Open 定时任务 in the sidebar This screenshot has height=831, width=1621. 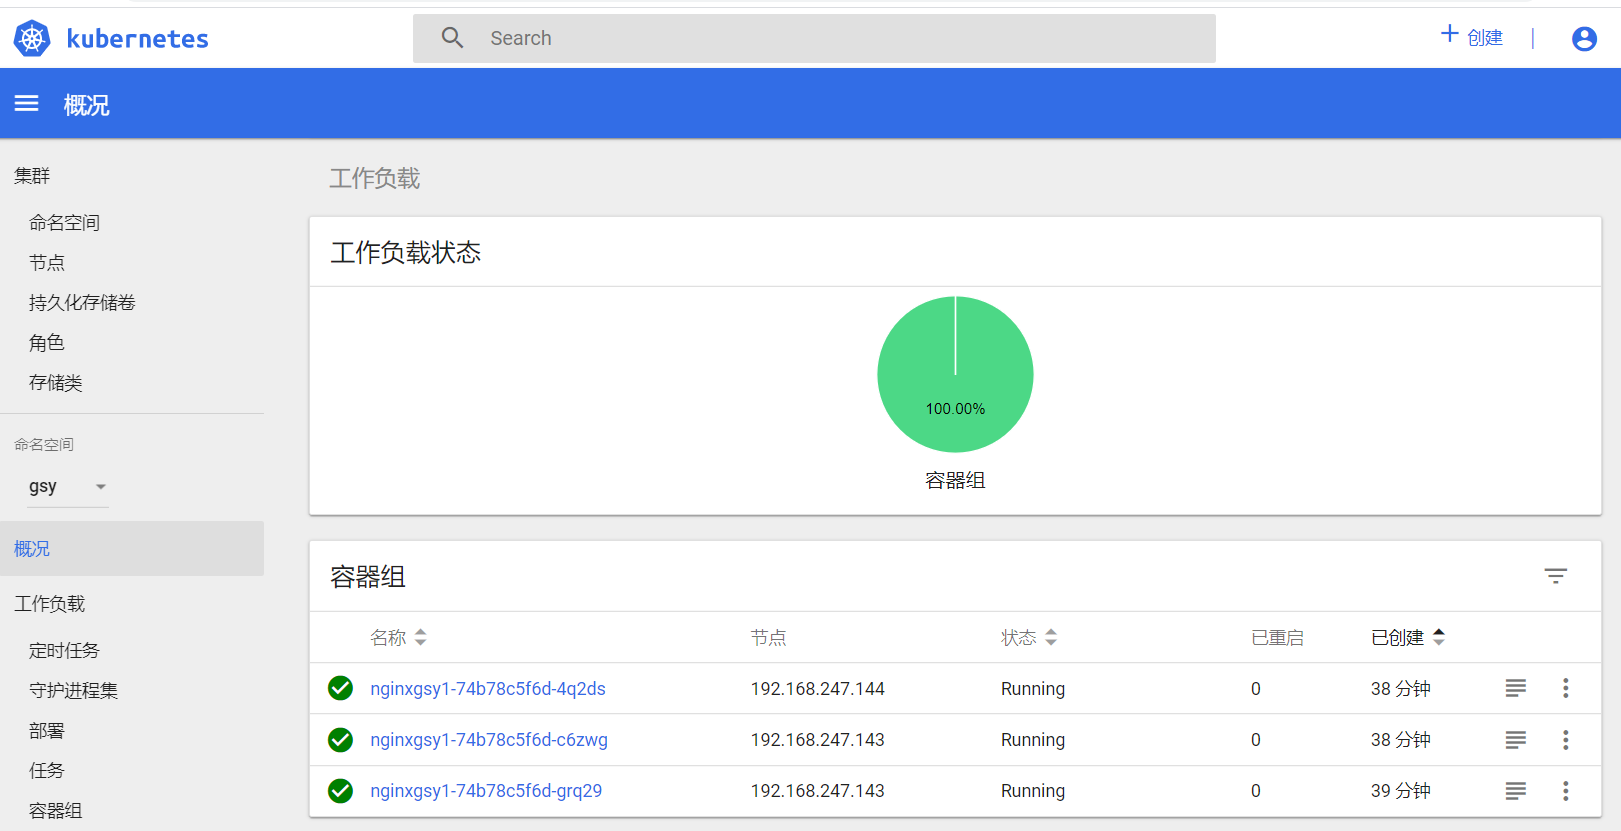click(x=65, y=651)
